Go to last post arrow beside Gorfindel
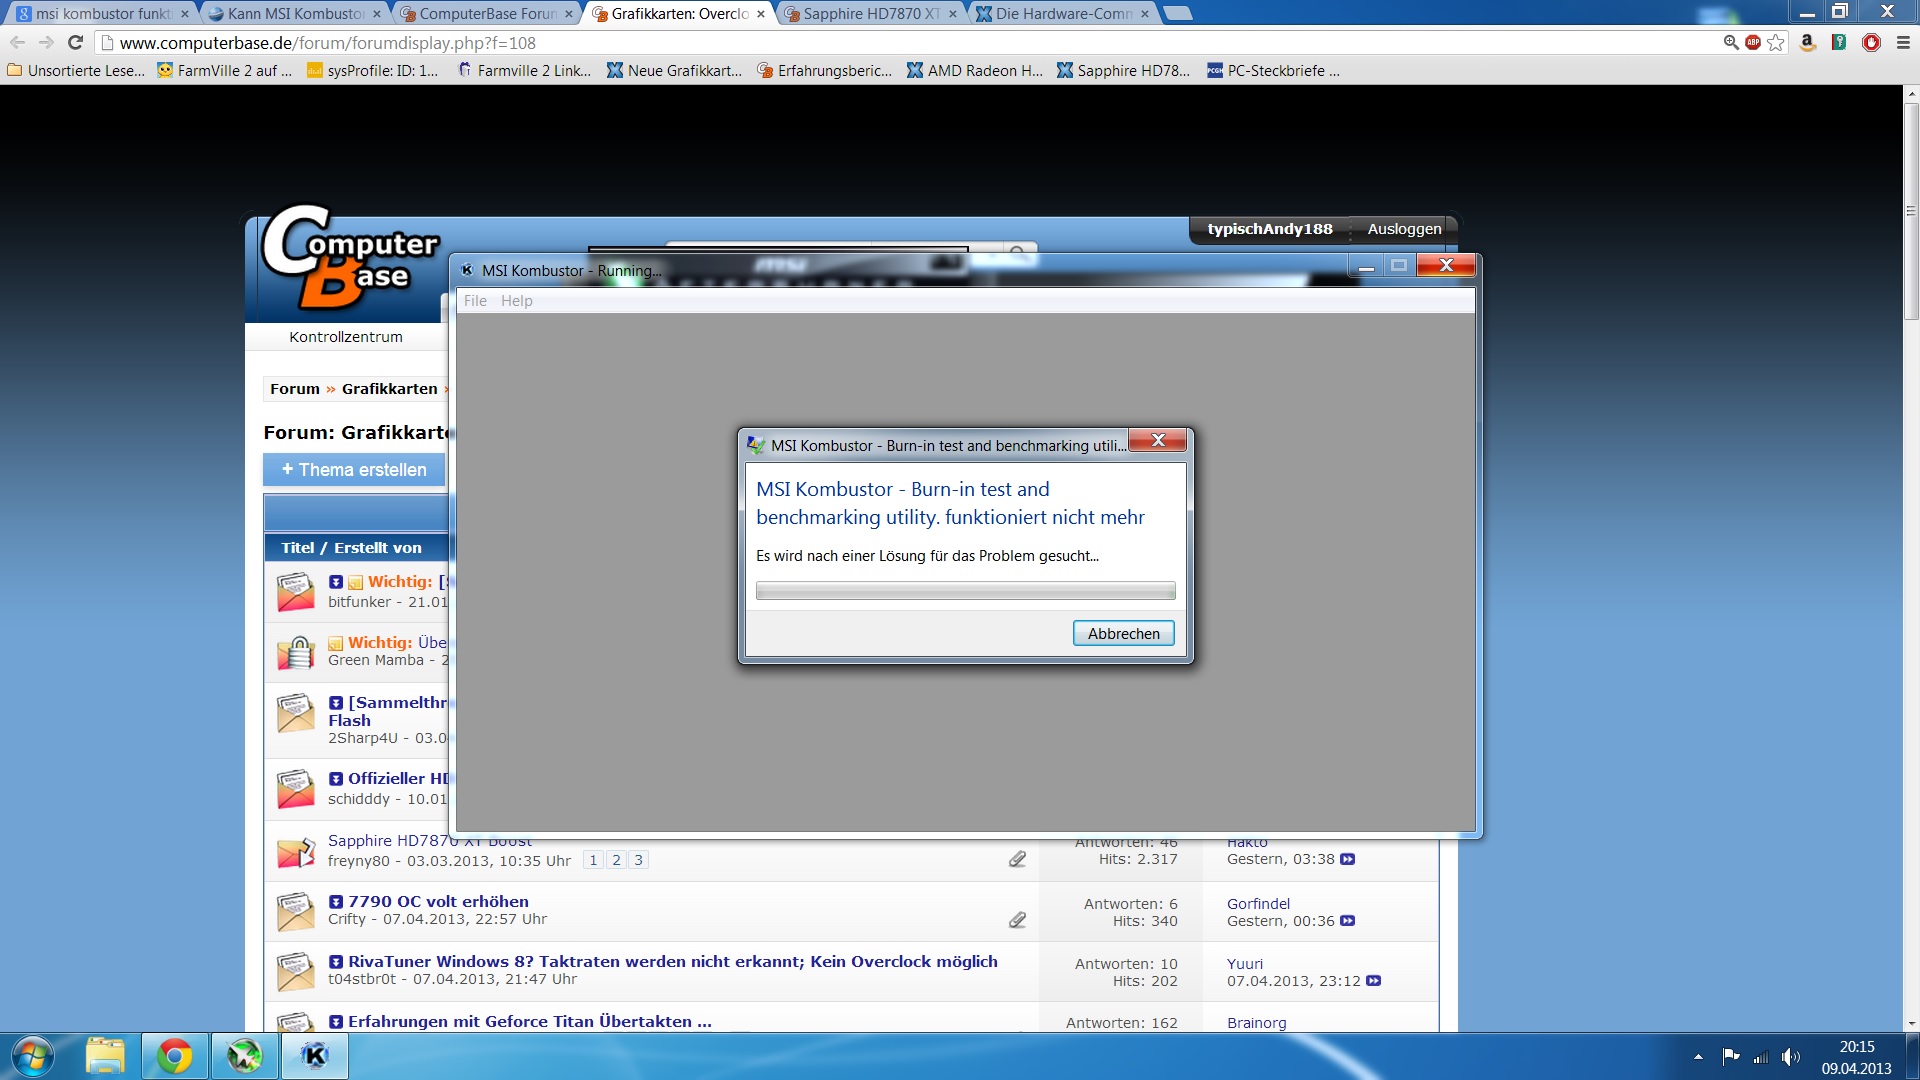Image resolution: width=1920 pixels, height=1080 pixels. coord(1348,921)
